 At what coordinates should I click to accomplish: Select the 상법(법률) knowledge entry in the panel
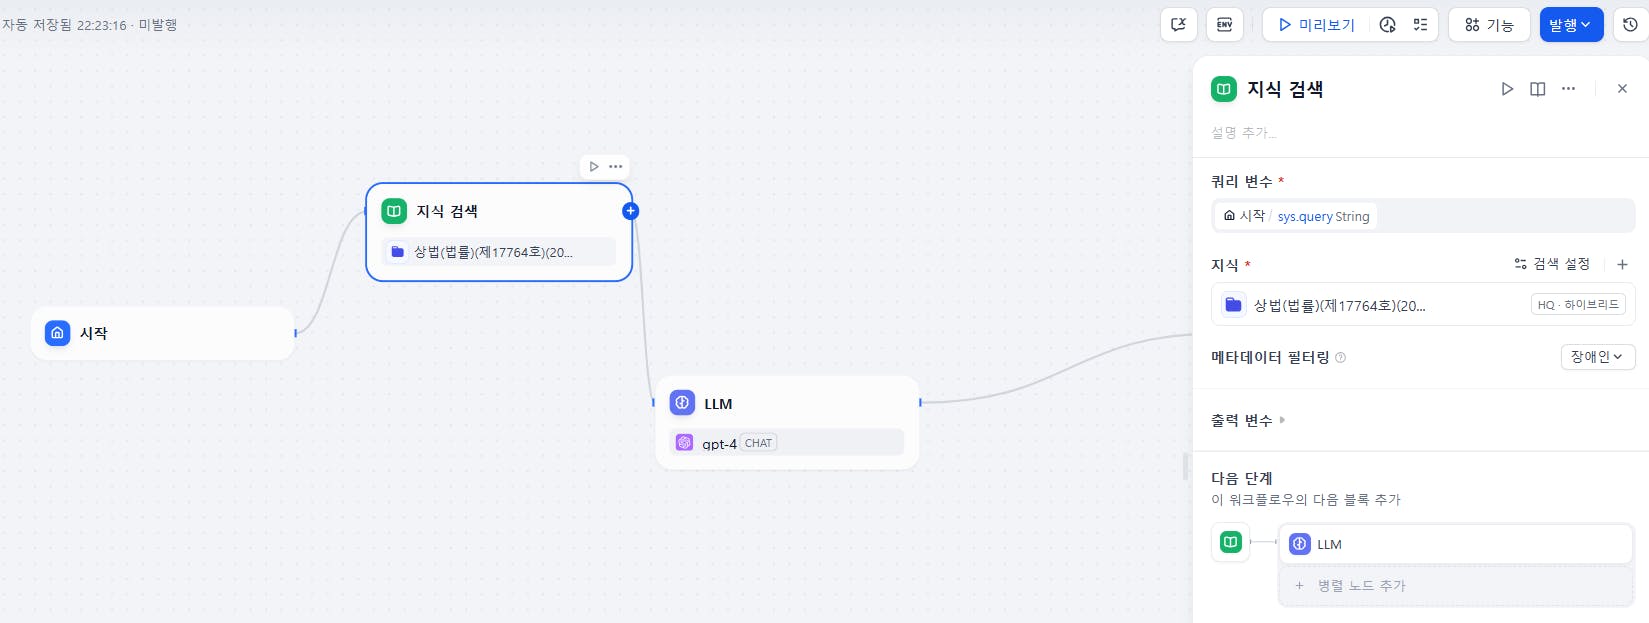[x=1423, y=305]
